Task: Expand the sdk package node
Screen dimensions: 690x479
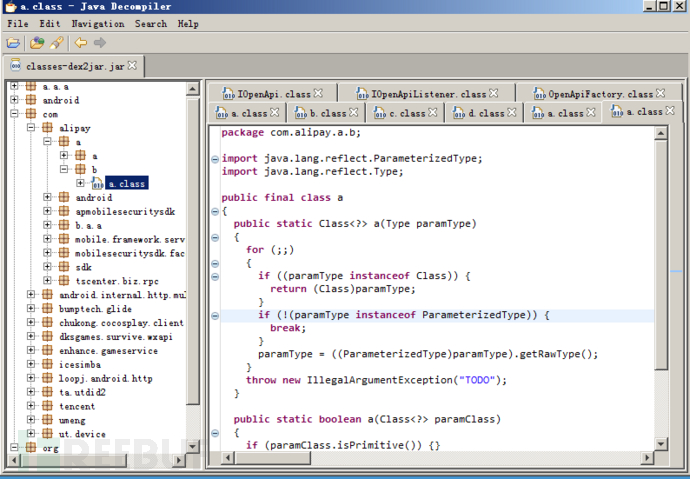Action: [x=48, y=267]
